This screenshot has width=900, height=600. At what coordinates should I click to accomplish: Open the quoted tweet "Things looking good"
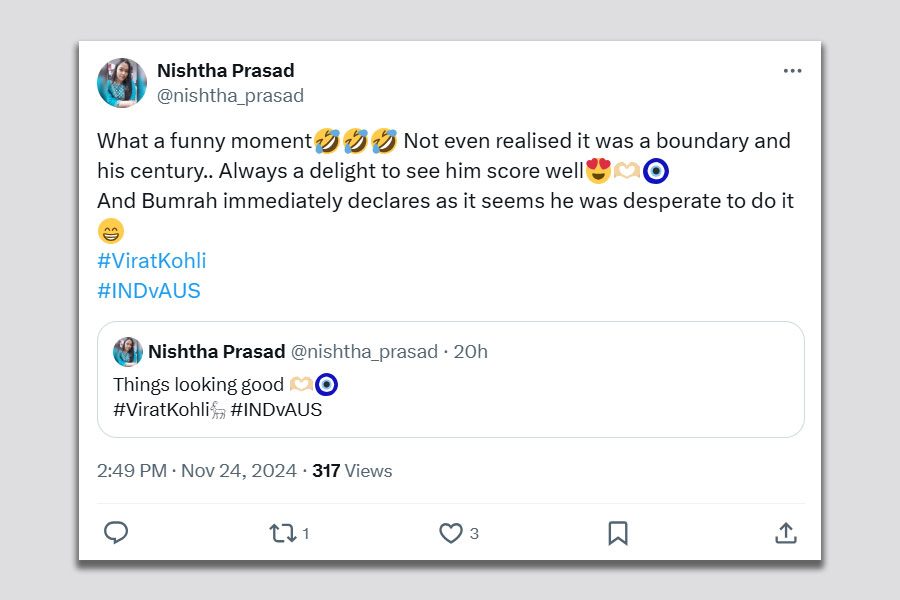[x=450, y=396]
